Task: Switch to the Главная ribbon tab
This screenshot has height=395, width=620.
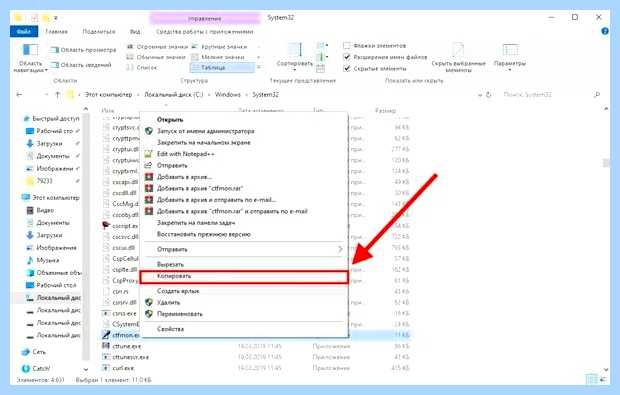Action: coord(57,31)
